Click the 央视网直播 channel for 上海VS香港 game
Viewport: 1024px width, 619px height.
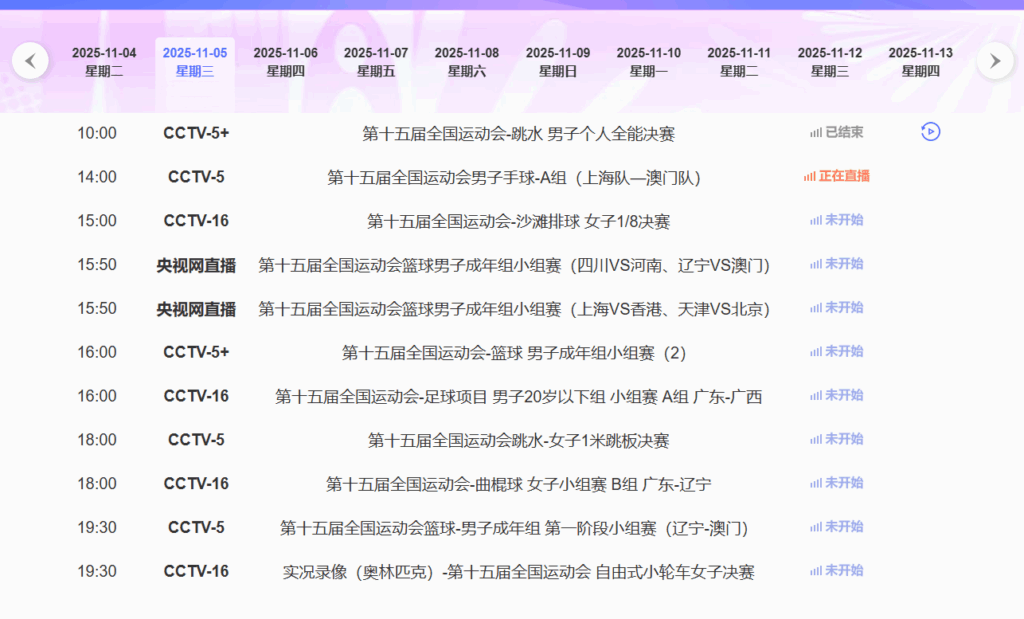coord(196,309)
